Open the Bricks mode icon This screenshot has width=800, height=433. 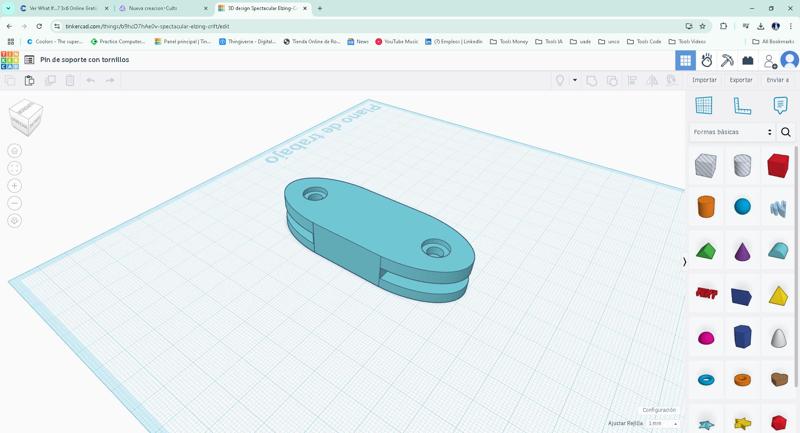tap(747, 60)
